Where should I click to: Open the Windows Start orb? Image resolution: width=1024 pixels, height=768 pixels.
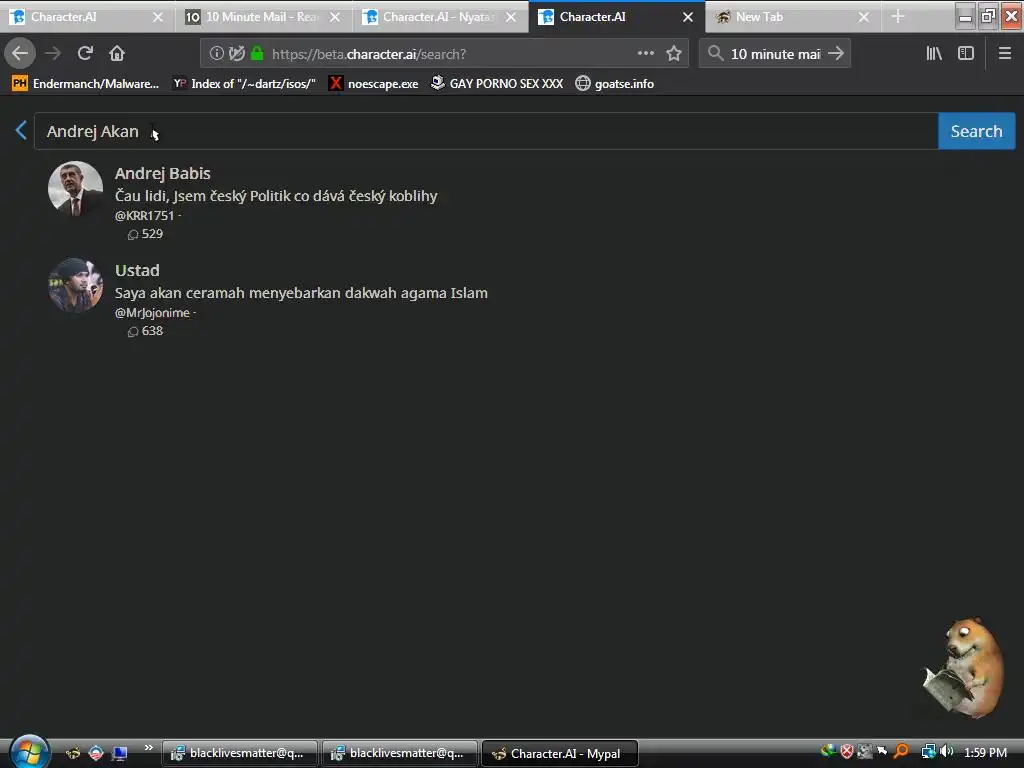29,752
